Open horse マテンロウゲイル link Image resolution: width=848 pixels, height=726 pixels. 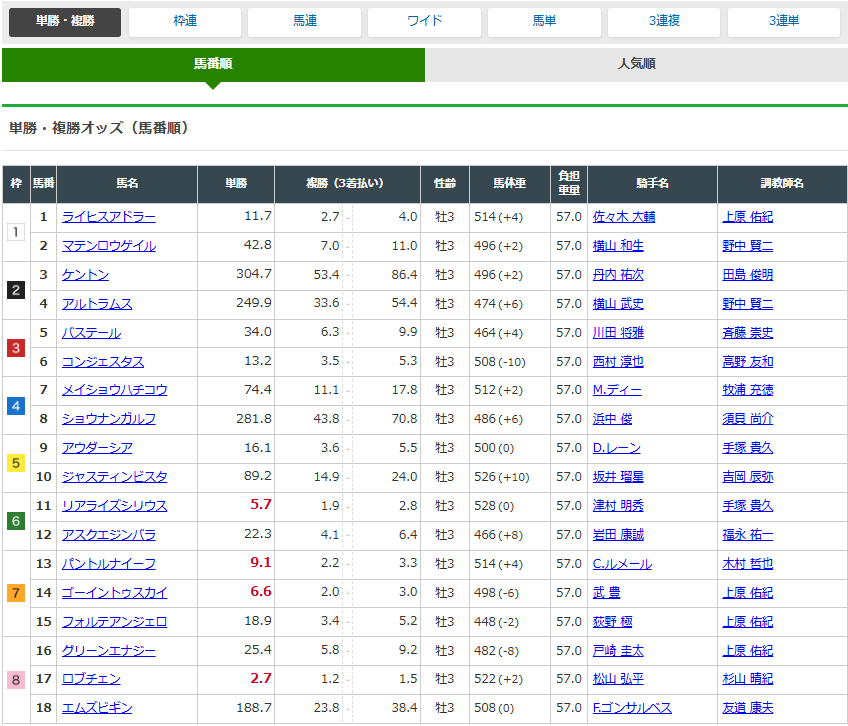pyautogui.click(x=109, y=246)
